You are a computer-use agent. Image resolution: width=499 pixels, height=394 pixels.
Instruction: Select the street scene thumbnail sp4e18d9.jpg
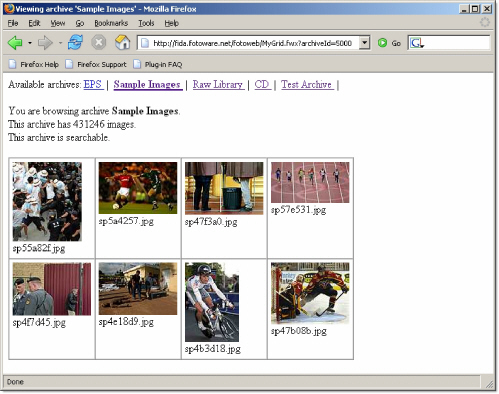(138, 288)
